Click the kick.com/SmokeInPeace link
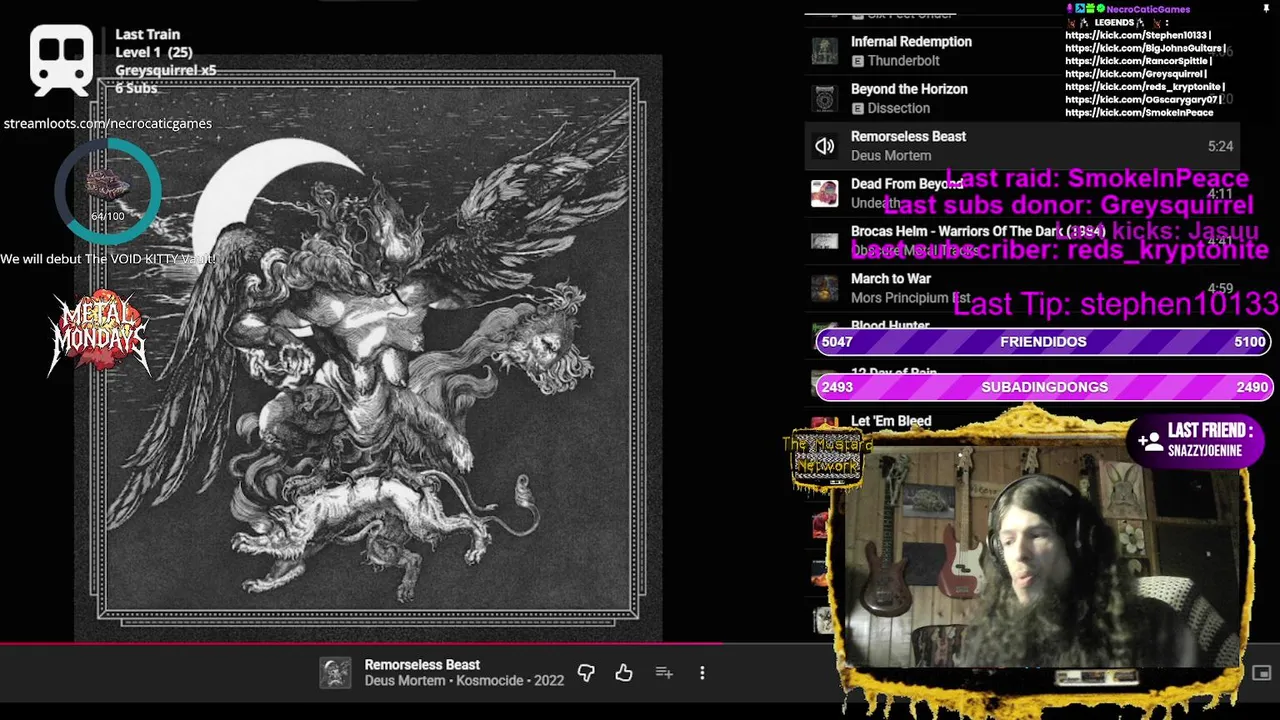The height and width of the screenshot is (720, 1280). 1139,113
